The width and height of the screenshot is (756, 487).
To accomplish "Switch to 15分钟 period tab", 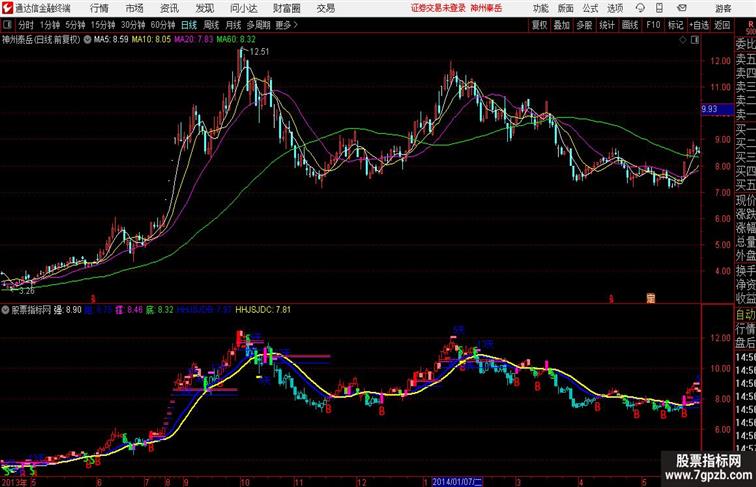I will [103, 25].
